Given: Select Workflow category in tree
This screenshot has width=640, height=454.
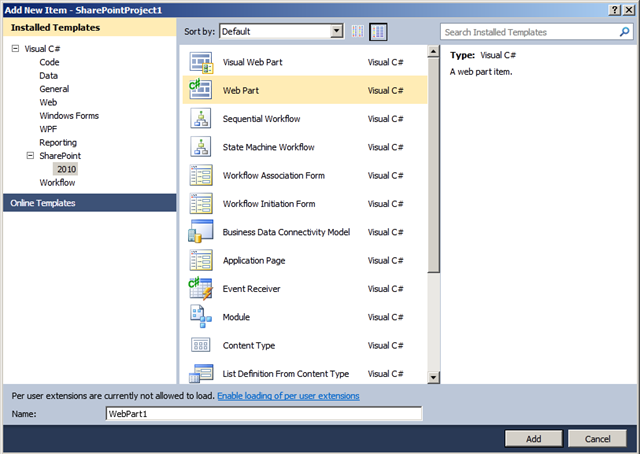Looking at the screenshot, I should (x=57, y=182).
